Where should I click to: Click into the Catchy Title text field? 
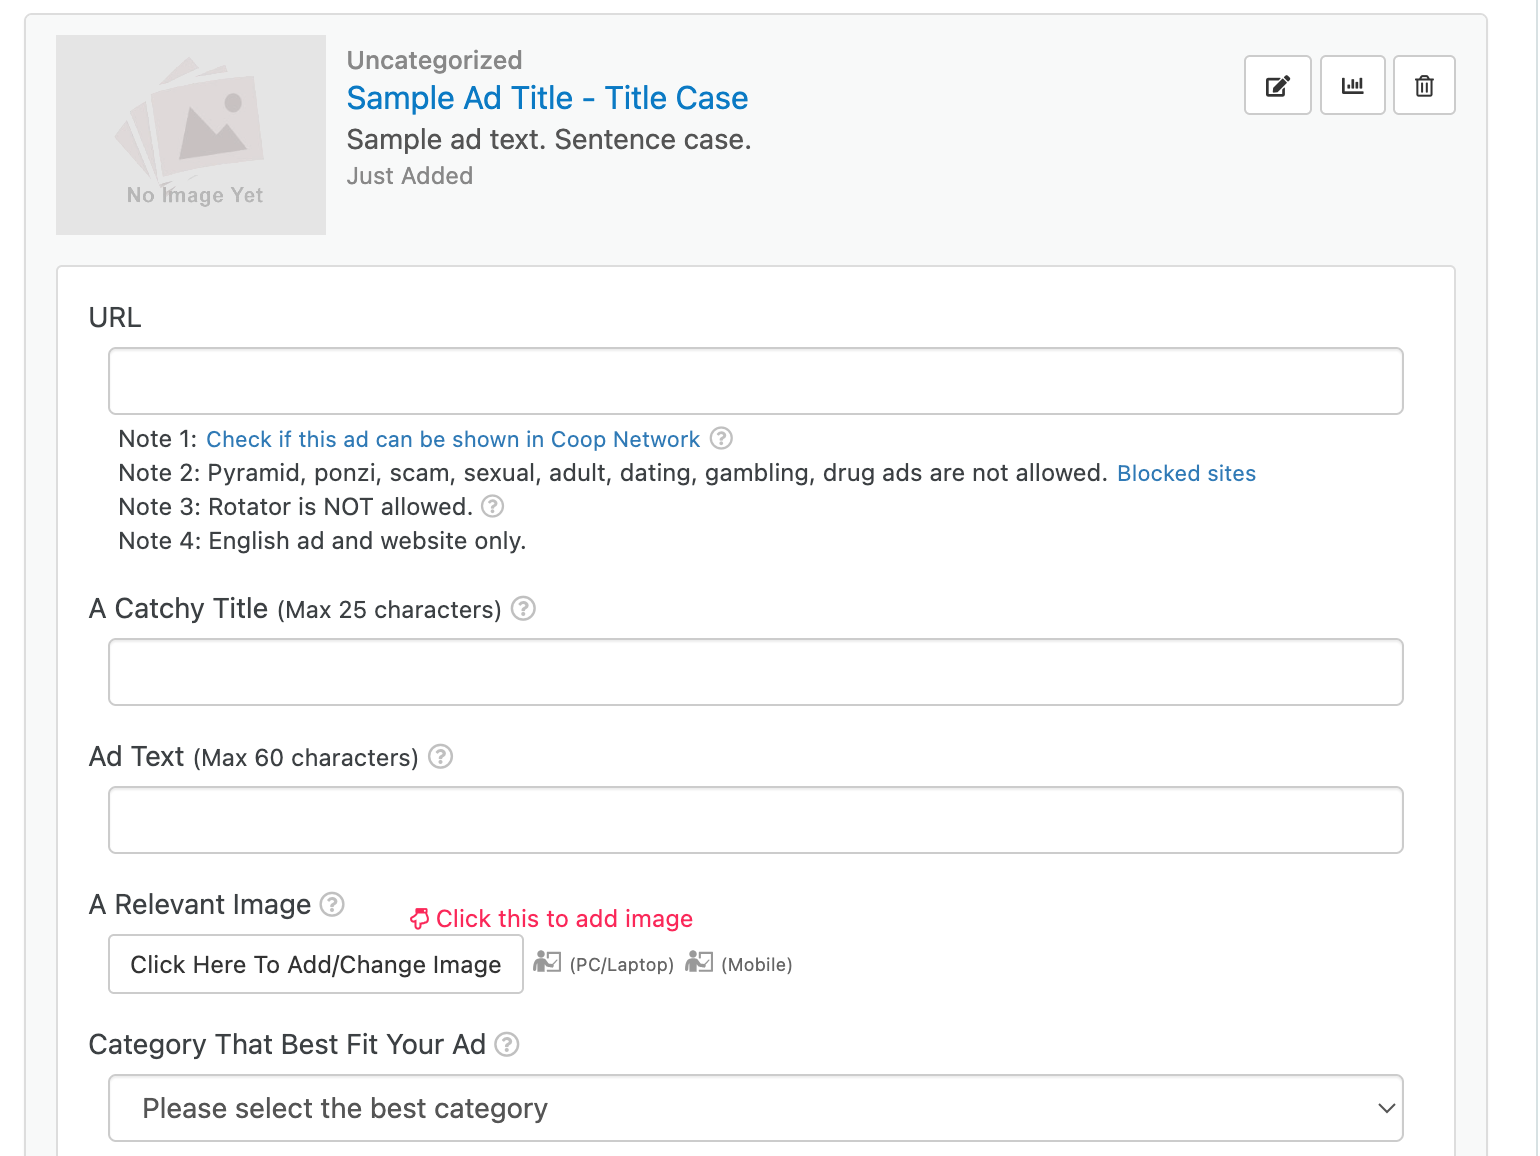[755, 672]
